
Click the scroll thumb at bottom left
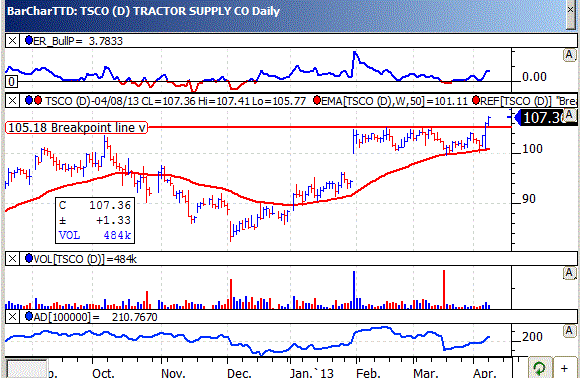[x=27, y=369]
